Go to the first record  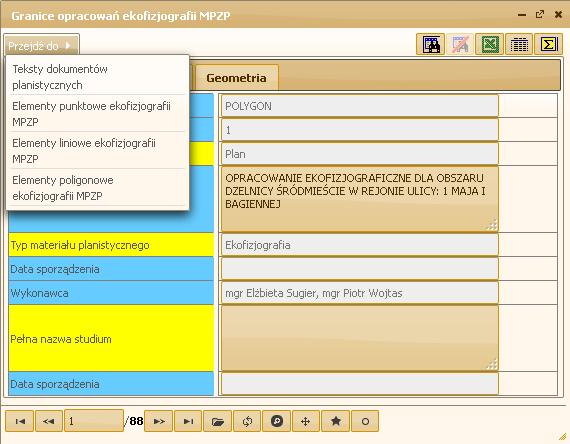coord(20,421)
